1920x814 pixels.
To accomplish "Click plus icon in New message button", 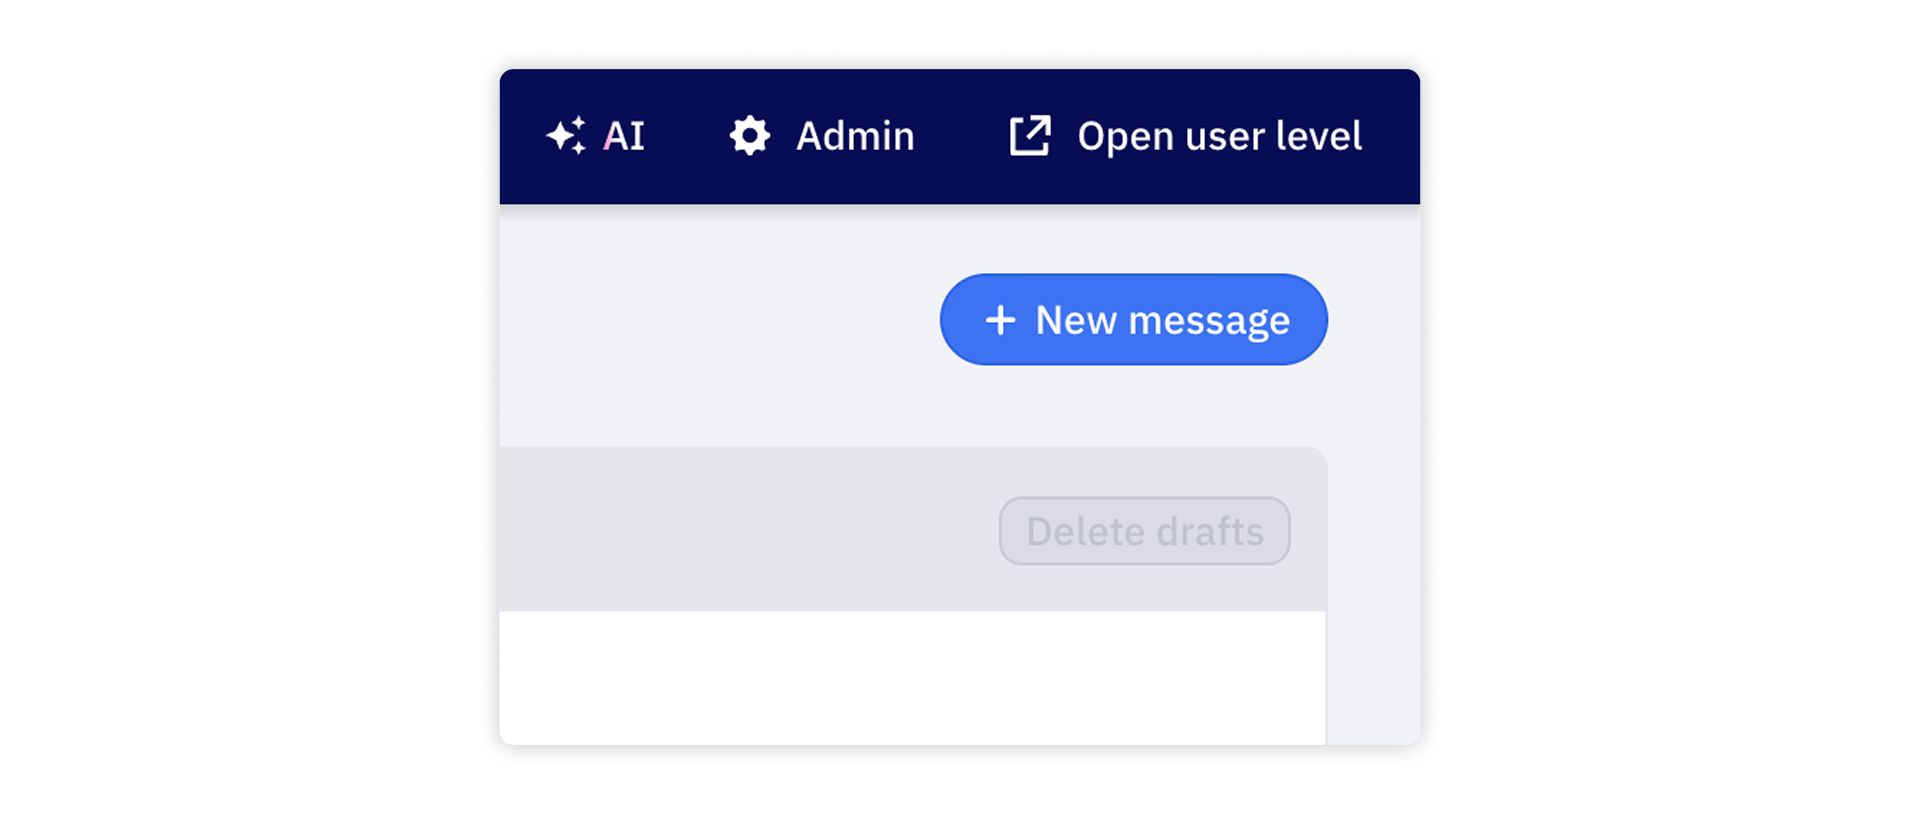I will [x=1000, y=320].
